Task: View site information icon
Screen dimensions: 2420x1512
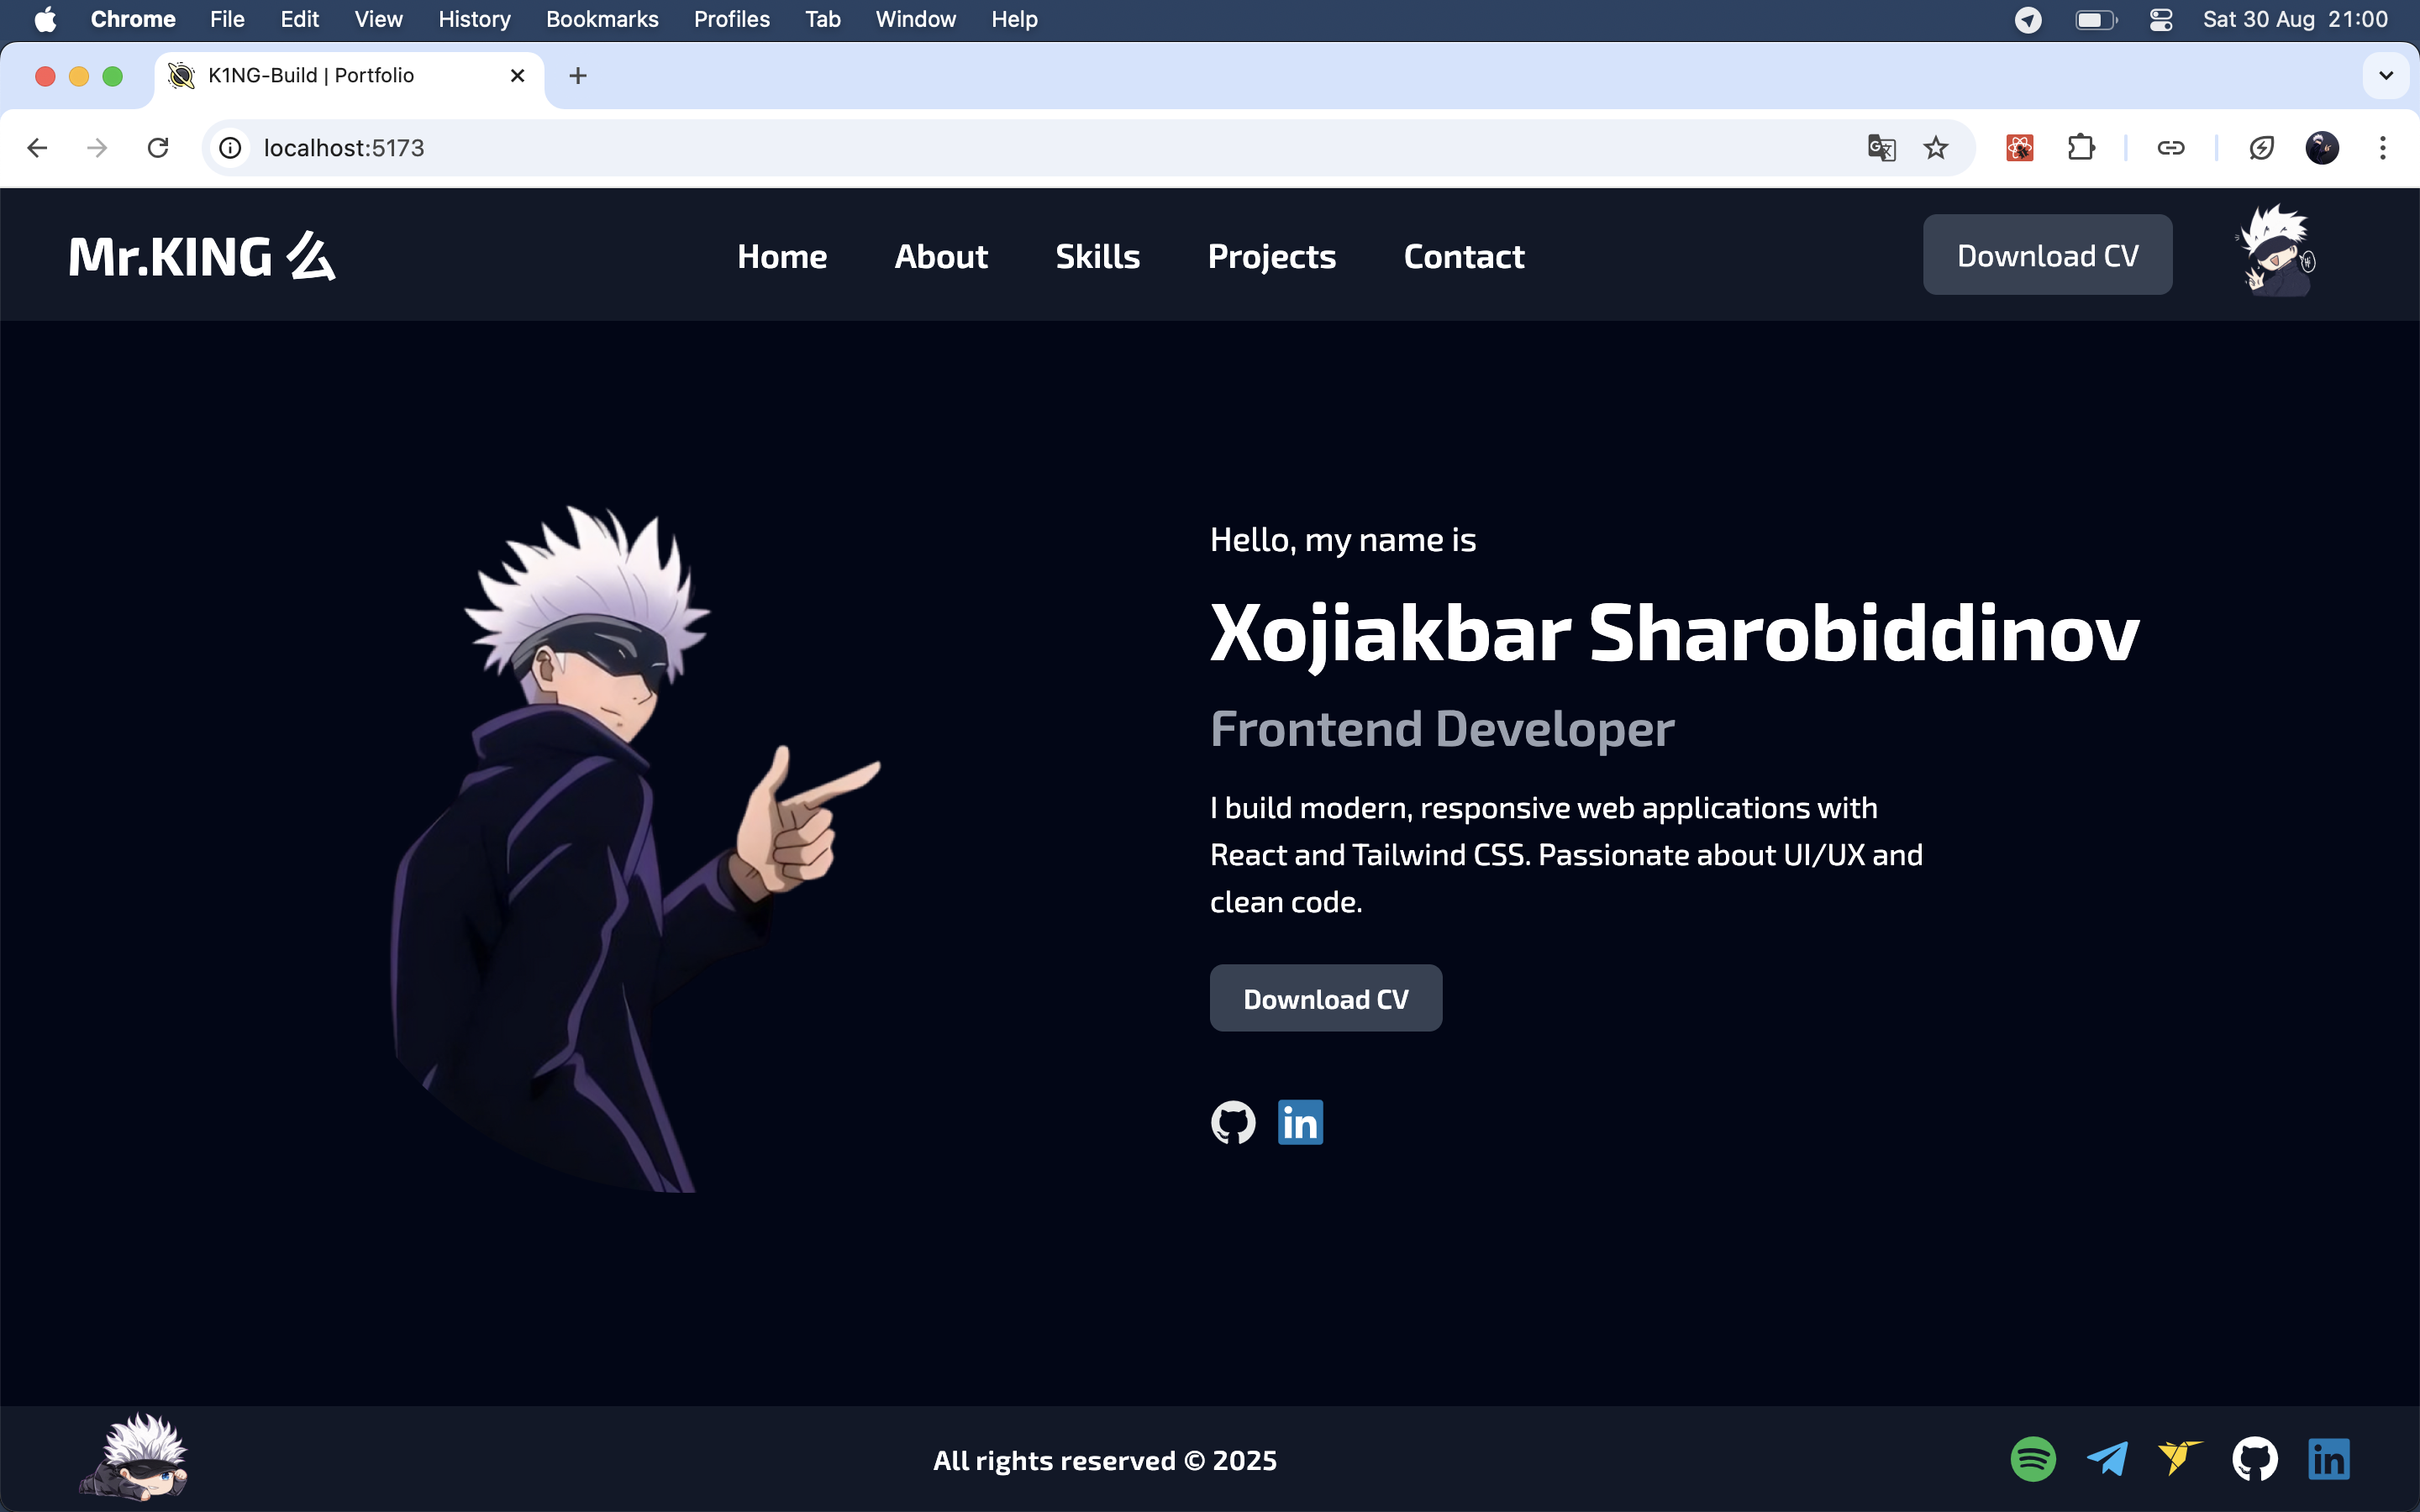Action: [x=230, y=148]
